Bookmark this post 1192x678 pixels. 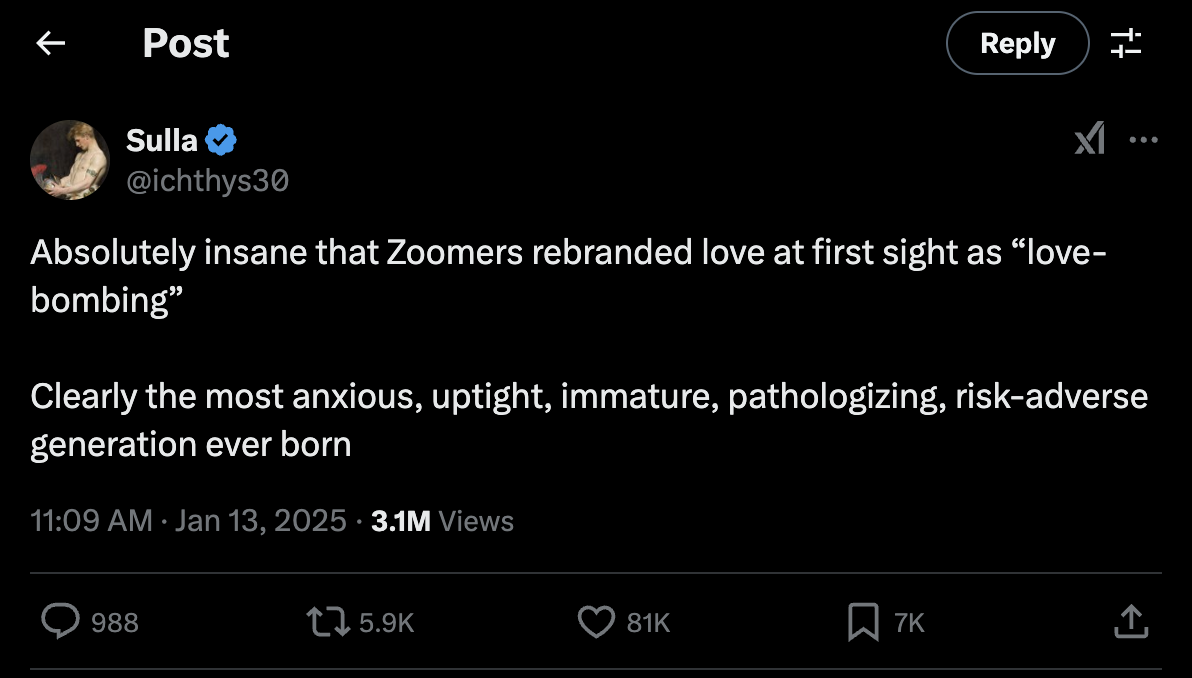click(x=861, y=622)
